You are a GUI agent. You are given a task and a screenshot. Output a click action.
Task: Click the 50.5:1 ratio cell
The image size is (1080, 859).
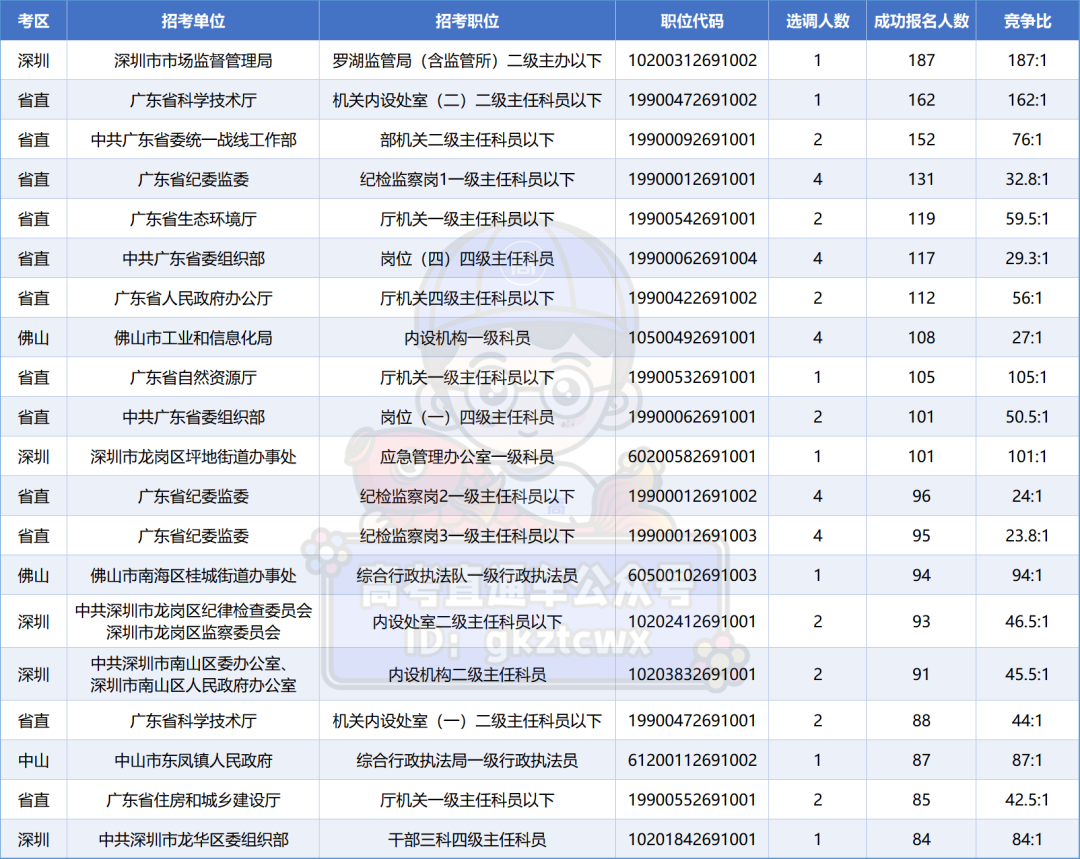click(x=1027, y=417)
